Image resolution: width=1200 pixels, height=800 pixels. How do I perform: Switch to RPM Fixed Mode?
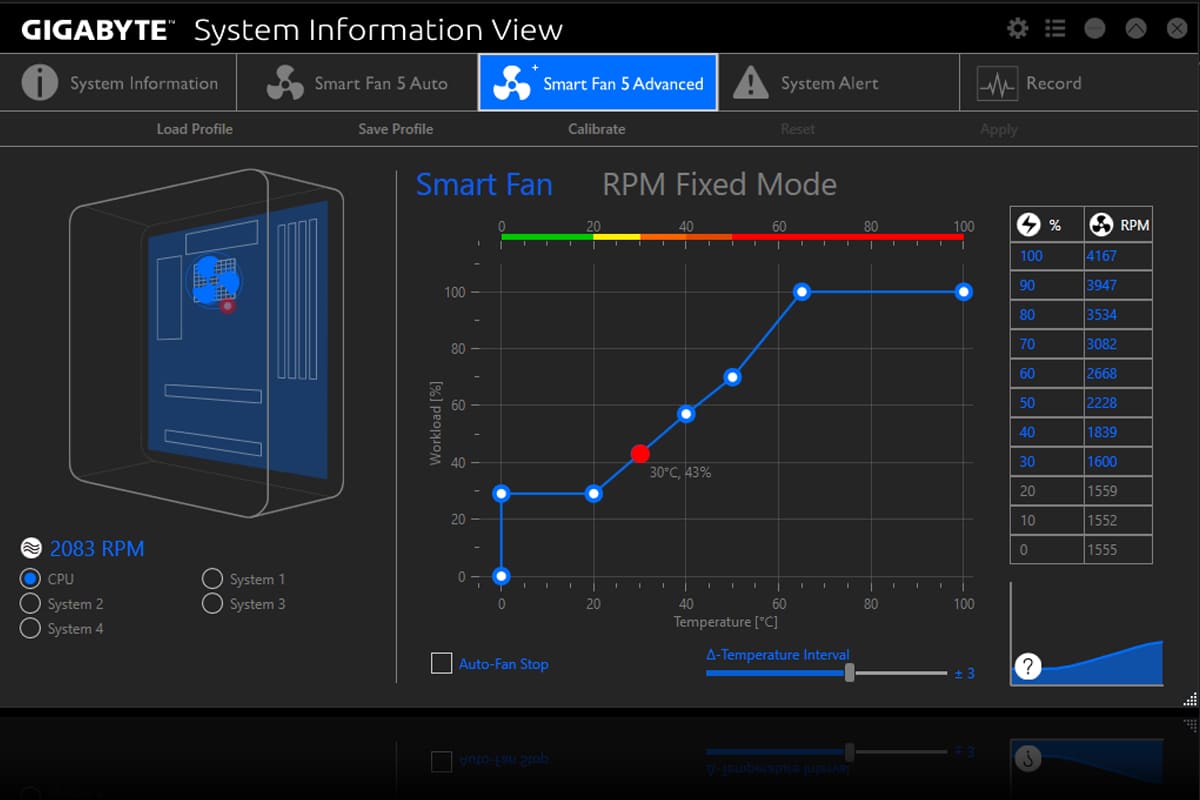719,184
